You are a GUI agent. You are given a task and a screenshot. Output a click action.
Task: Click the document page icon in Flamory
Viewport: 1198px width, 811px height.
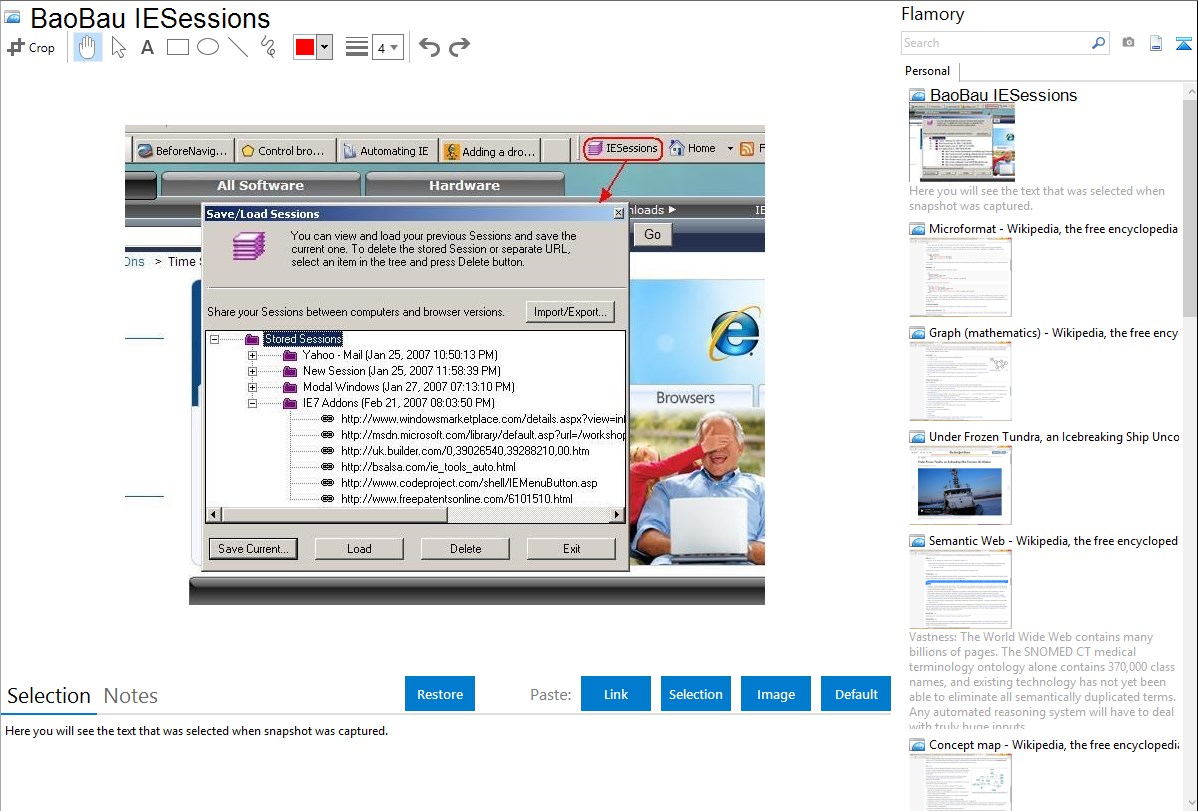[1156, 43]
